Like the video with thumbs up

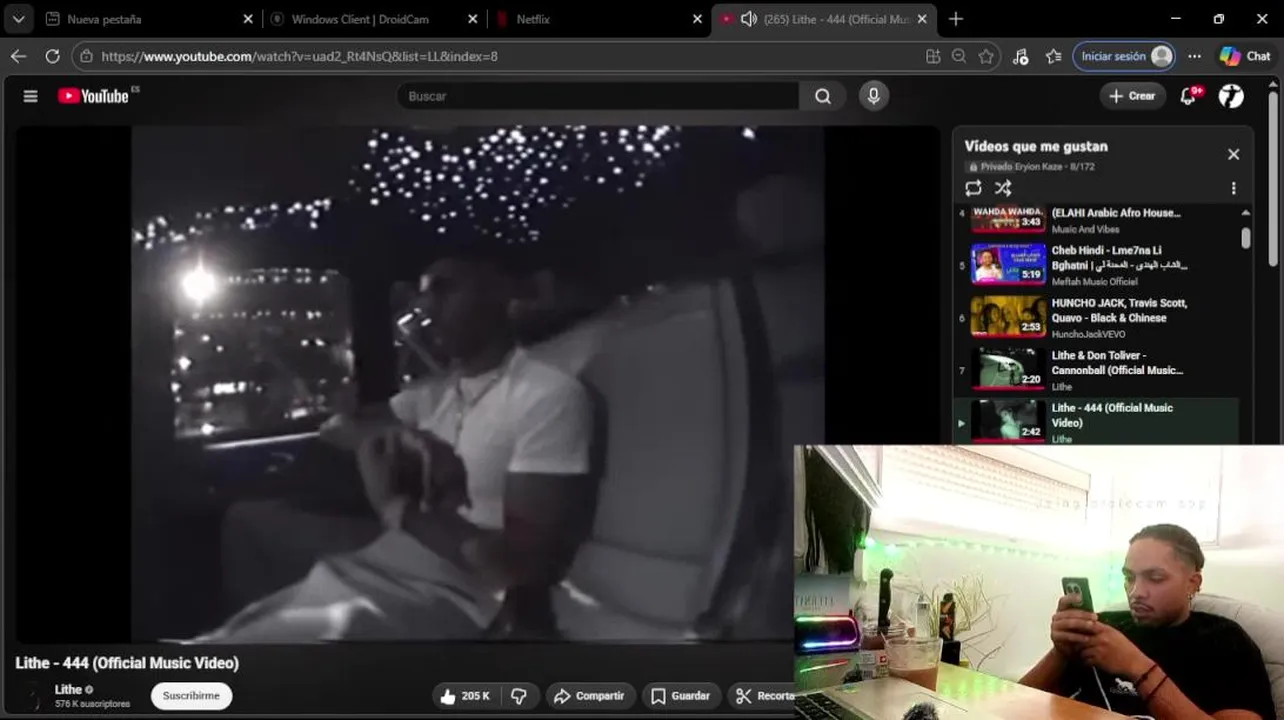point(465,696)
